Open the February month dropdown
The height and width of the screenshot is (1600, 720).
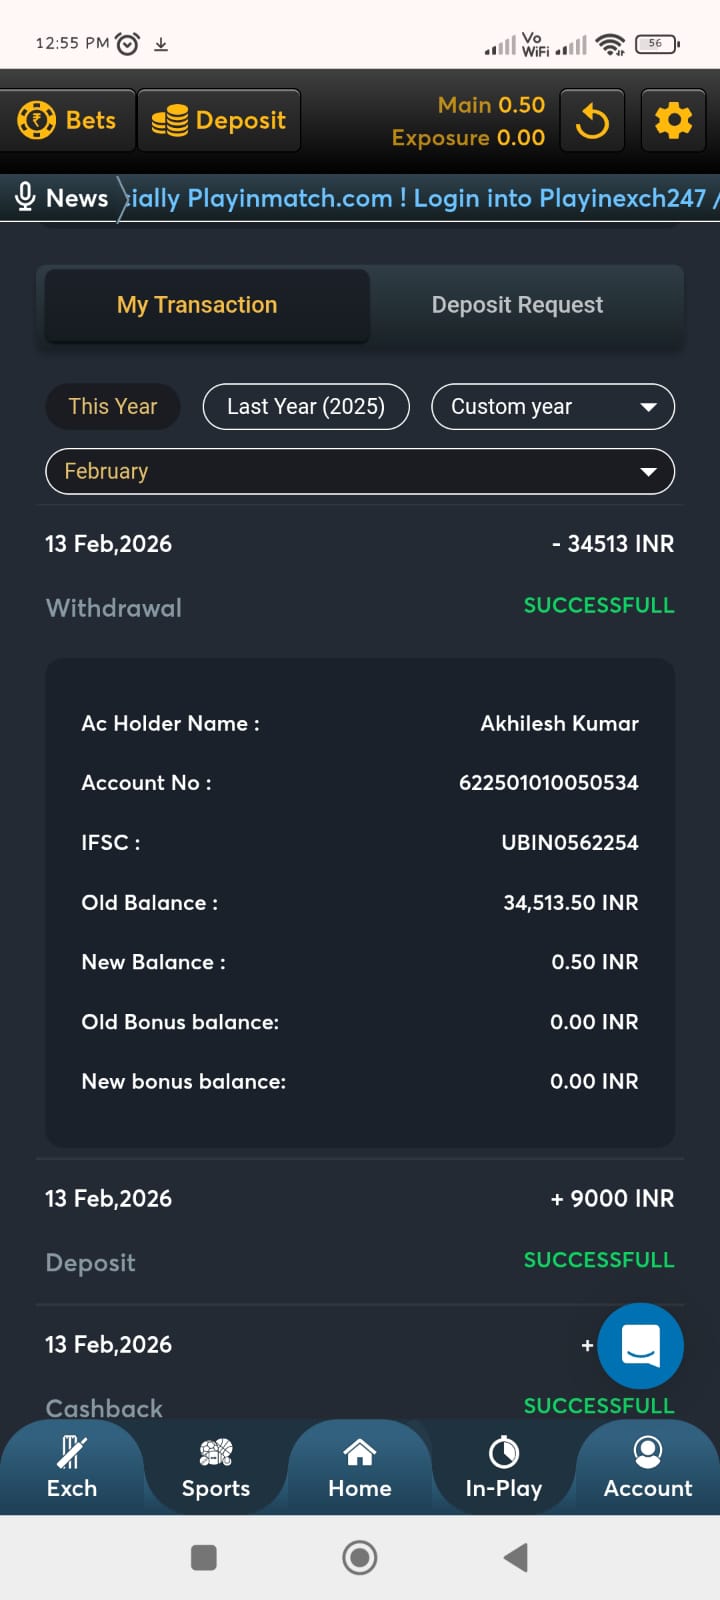click(x=360, y=472)
